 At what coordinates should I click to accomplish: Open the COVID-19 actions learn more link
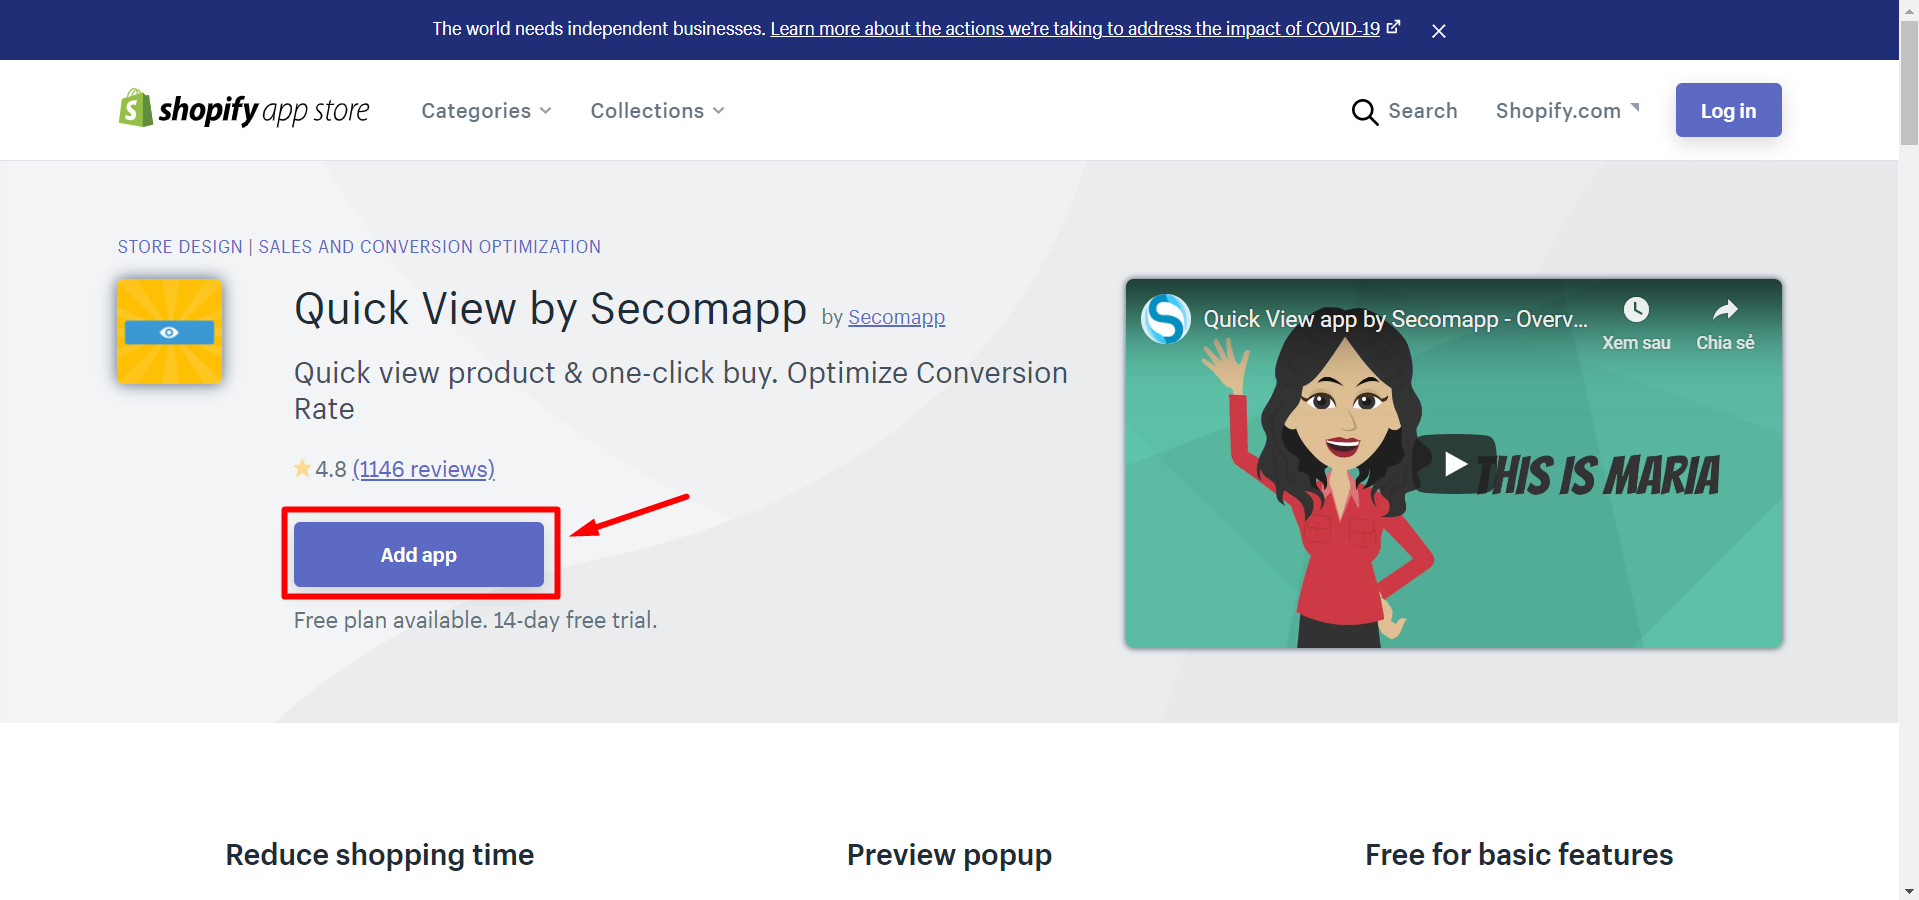[1075, 29]
